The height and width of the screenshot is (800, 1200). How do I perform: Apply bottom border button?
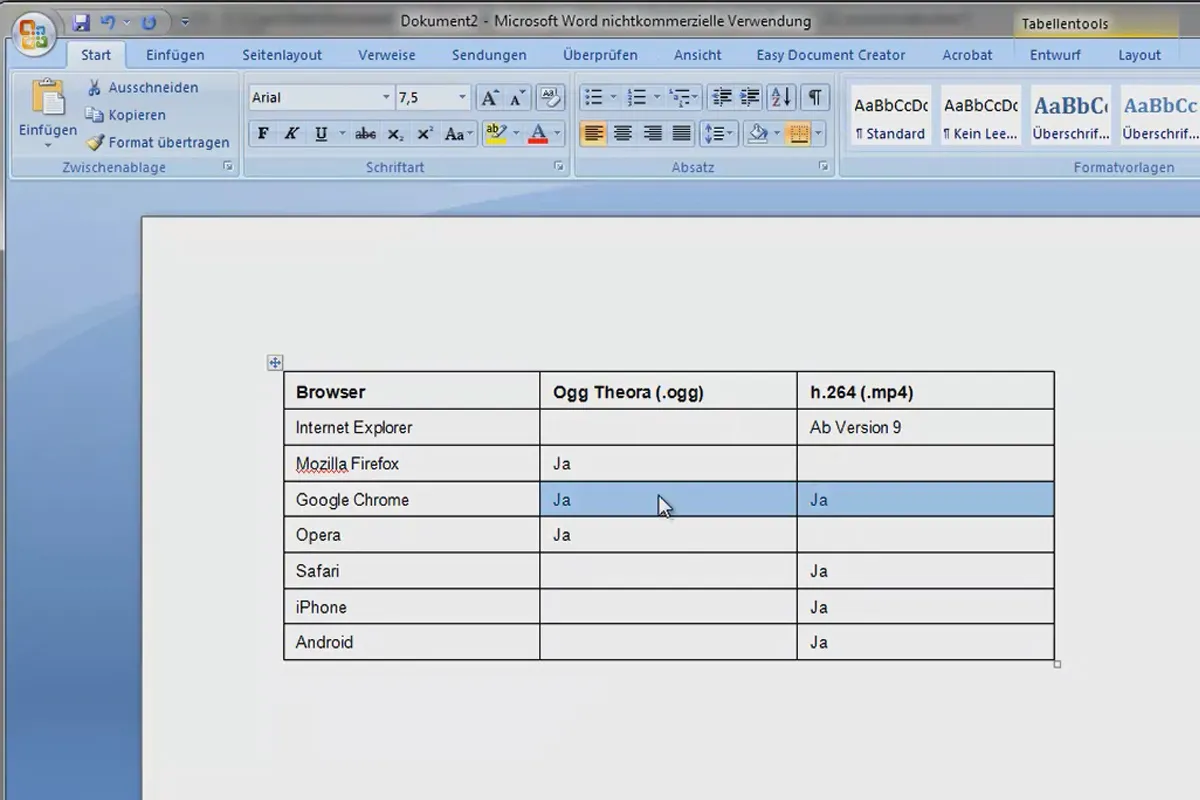pos(798,133)
